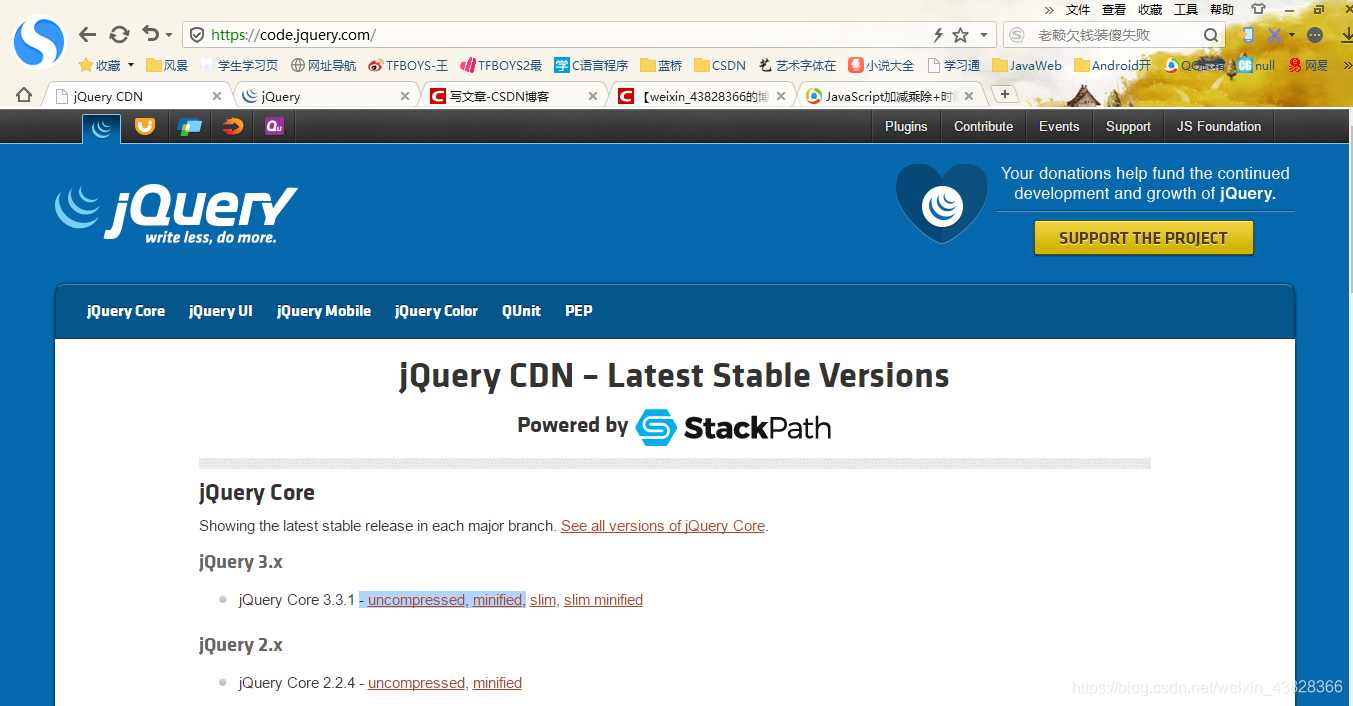
Task: Click the jQuery Mobile project icon
Action: tap(189, 127)
